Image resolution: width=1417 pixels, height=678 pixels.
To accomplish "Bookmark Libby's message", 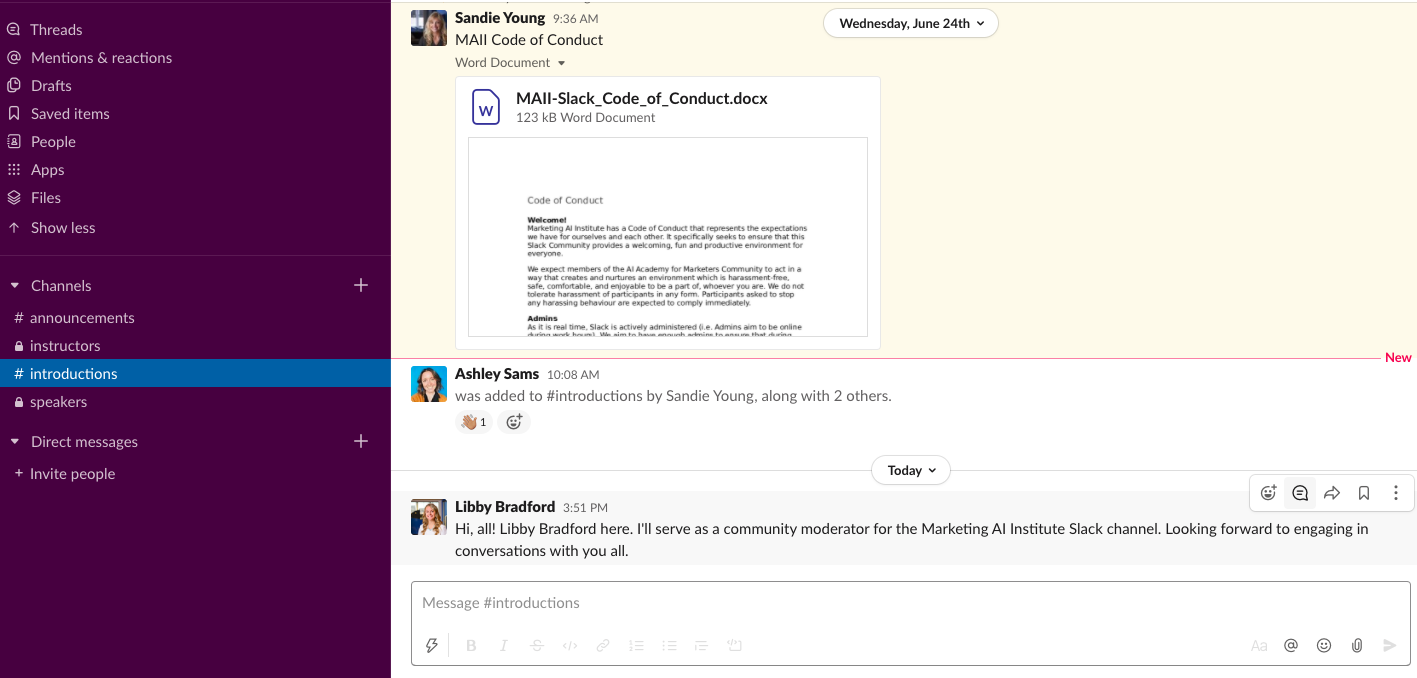I will (1364, 493).
